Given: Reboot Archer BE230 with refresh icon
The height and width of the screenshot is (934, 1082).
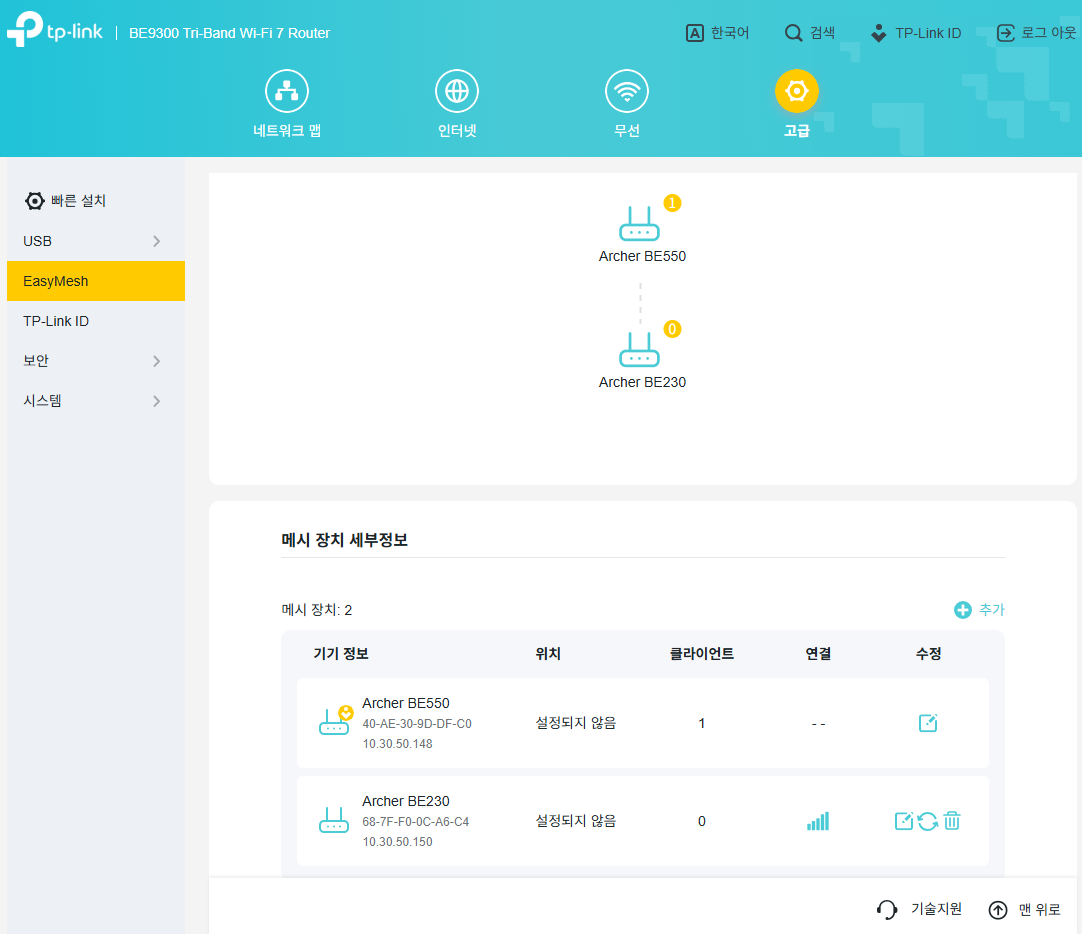Looking at the screenshot, I should click(928, 821).
